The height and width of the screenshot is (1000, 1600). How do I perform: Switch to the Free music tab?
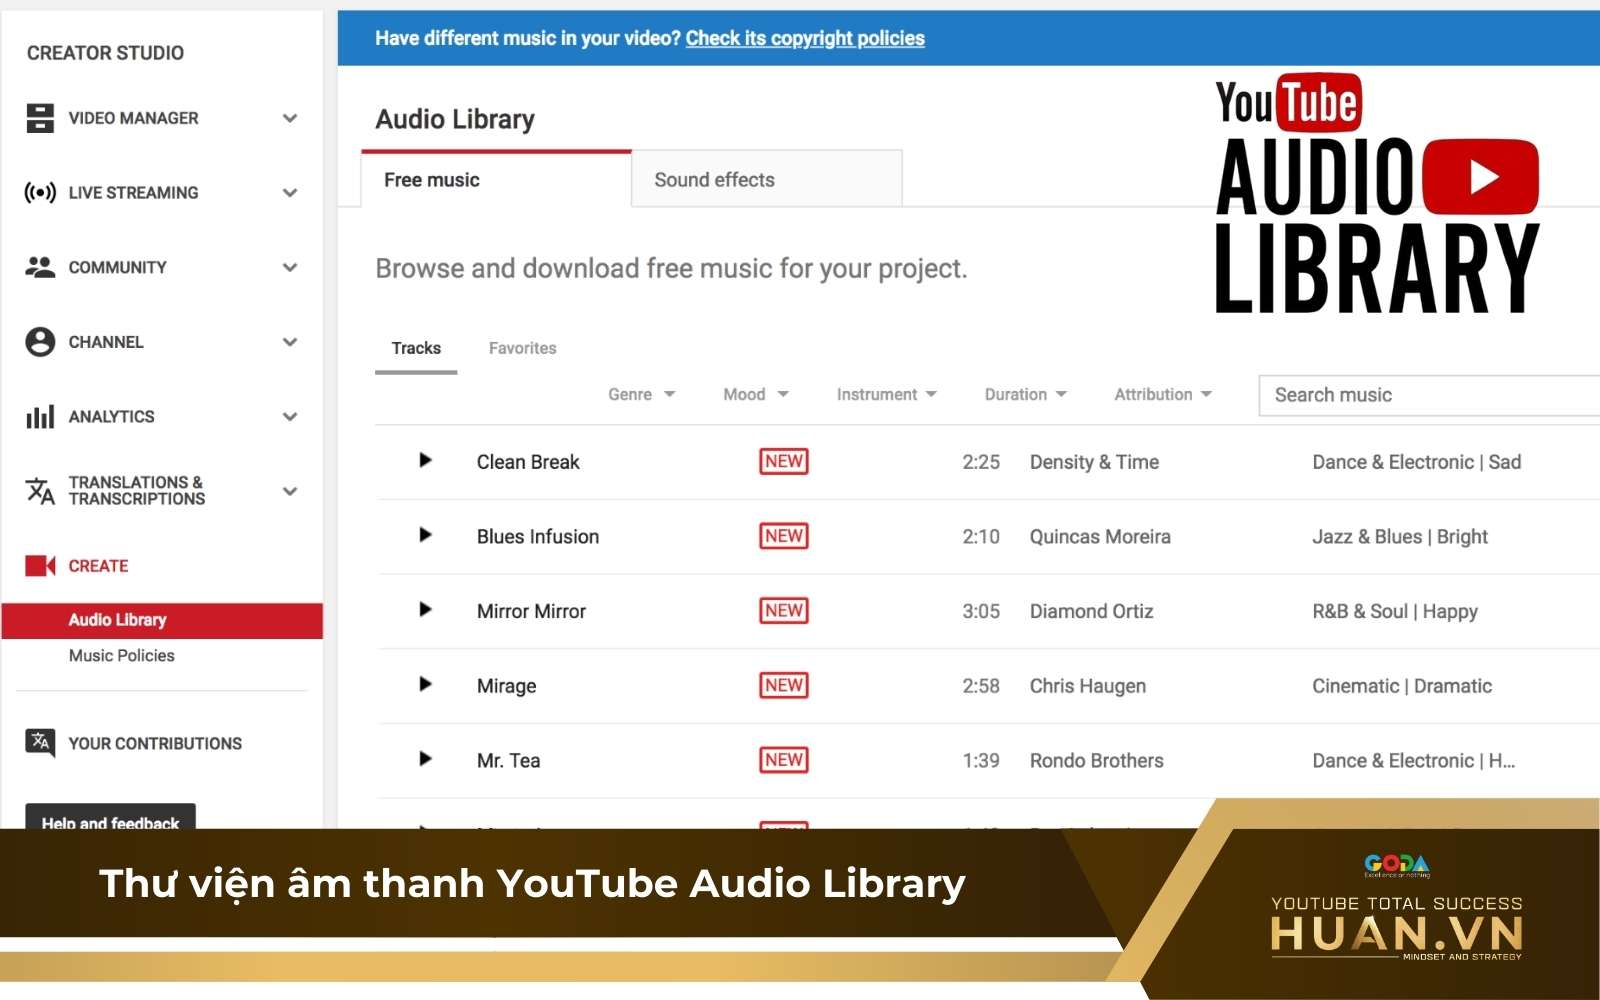pos(496,180)
